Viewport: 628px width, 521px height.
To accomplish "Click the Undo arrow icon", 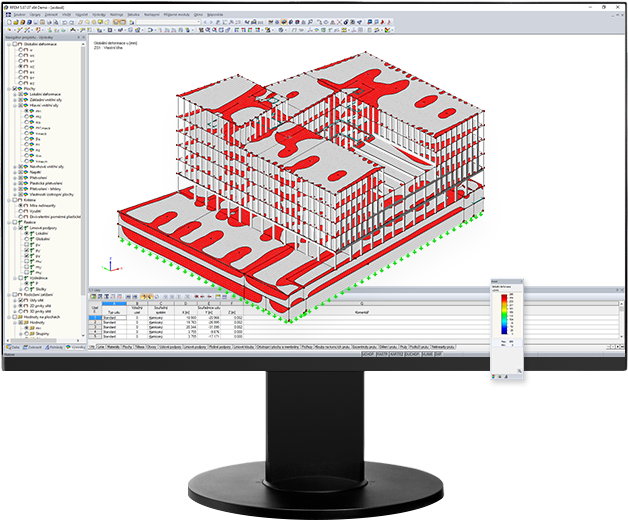I will click(64, 22).
